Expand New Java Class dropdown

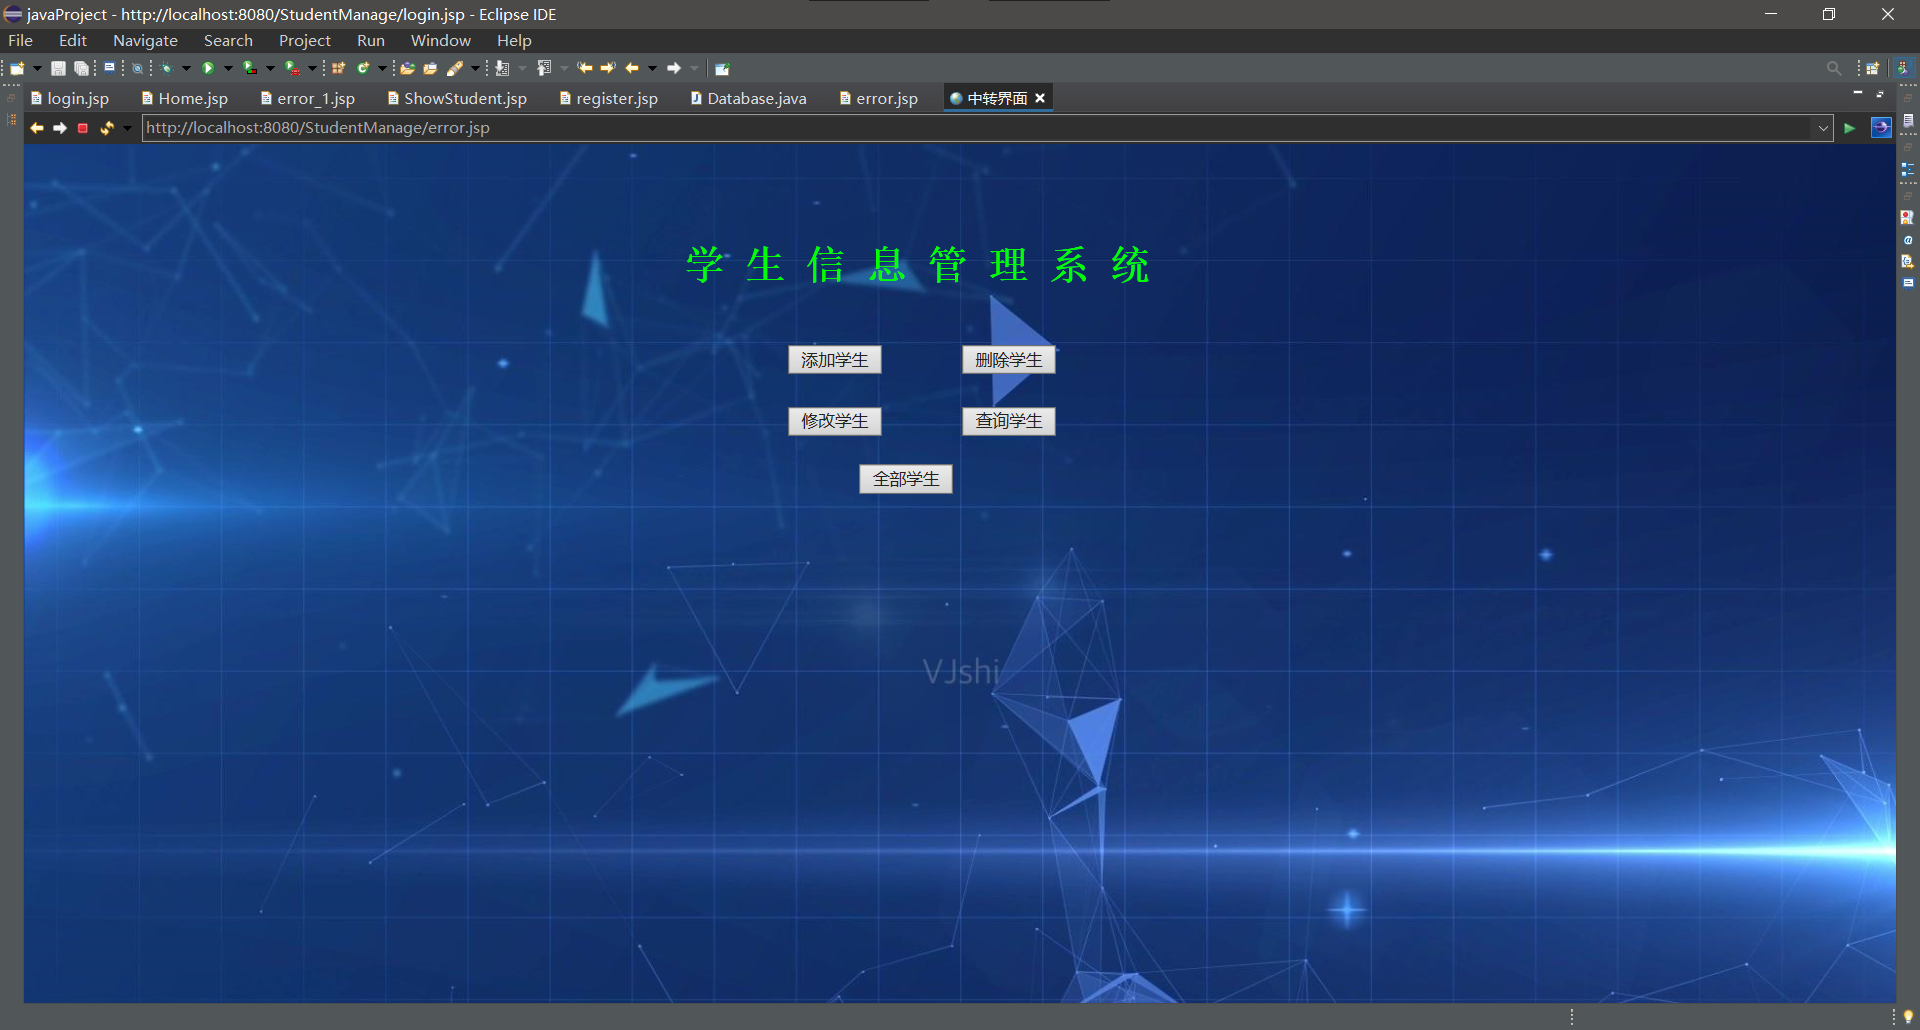[x=382, y=68]
